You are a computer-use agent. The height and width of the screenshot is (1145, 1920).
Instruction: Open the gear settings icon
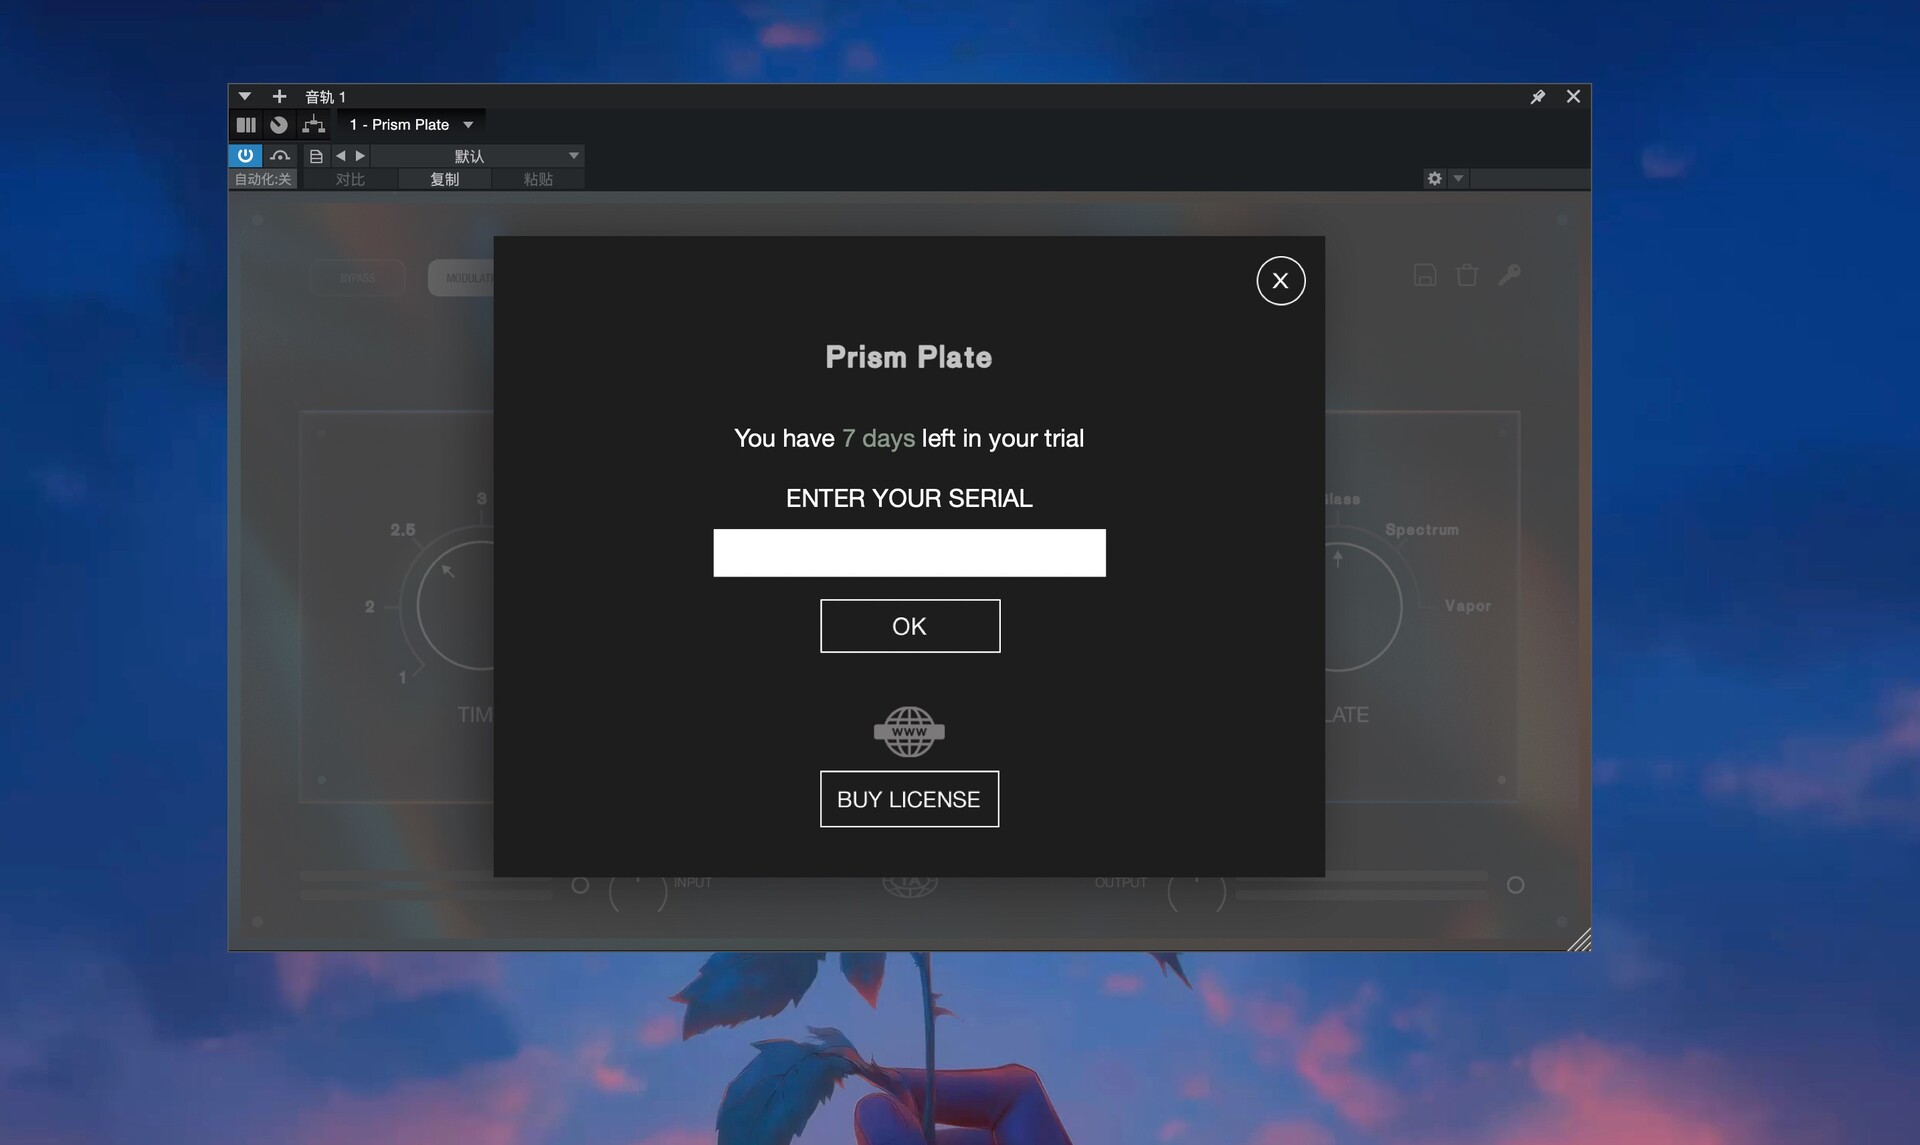pos(1435,178)
